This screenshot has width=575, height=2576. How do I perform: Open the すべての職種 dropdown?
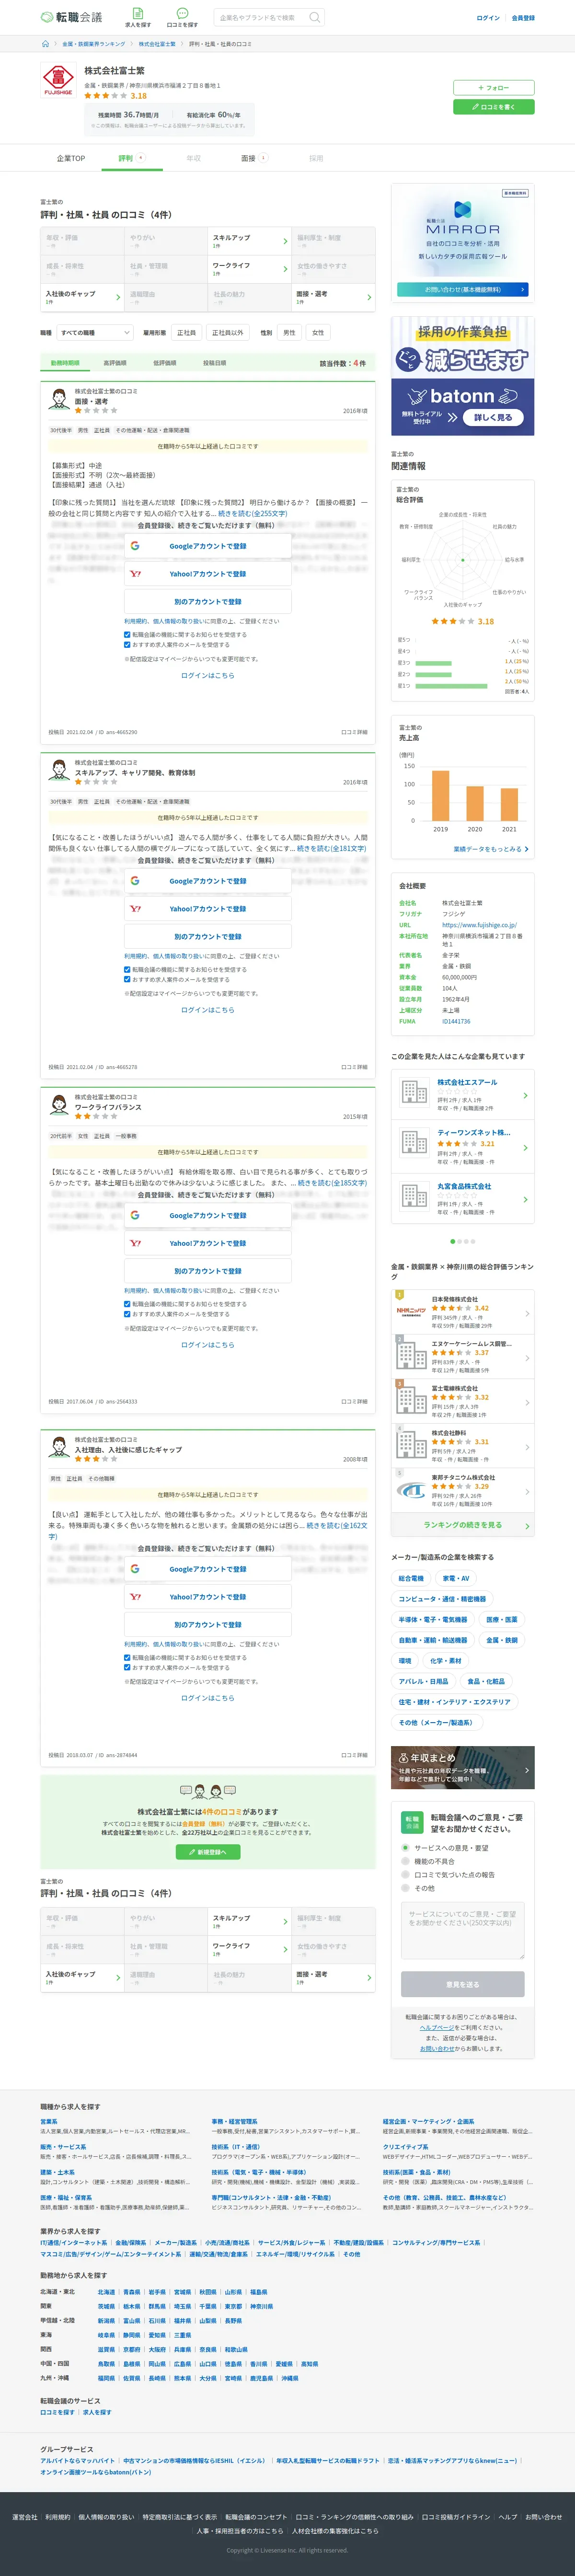click(96, 333)
